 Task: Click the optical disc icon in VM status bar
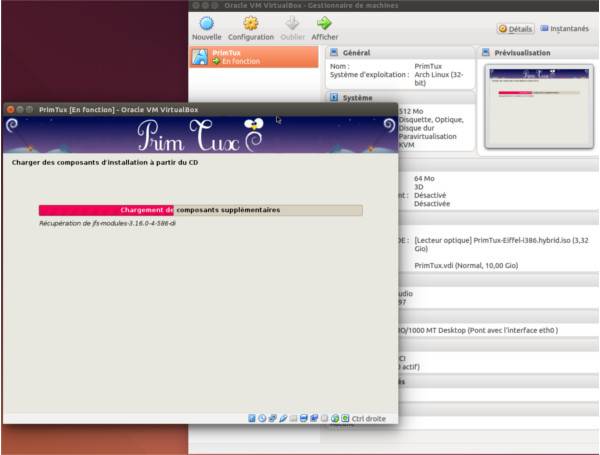262,418
